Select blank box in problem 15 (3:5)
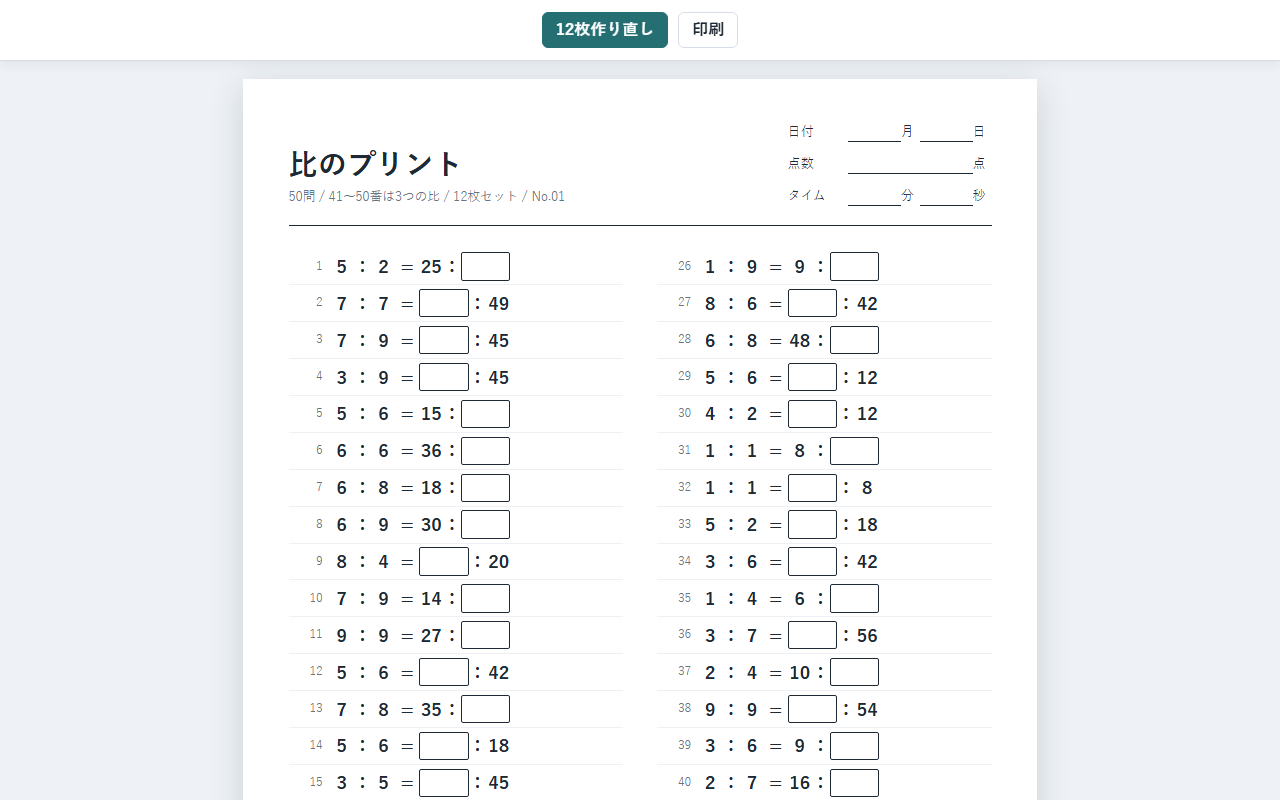Viewport: 1280px width, 800px height. 444,783
